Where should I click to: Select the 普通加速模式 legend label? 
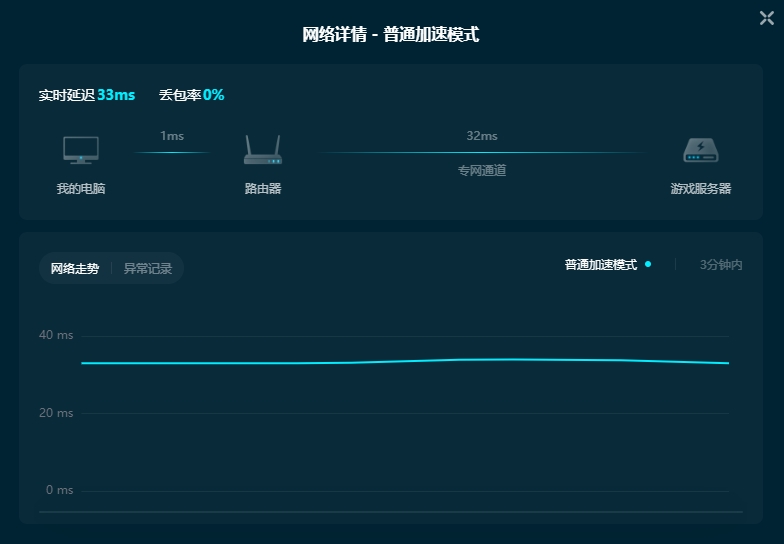pos(600,265)
